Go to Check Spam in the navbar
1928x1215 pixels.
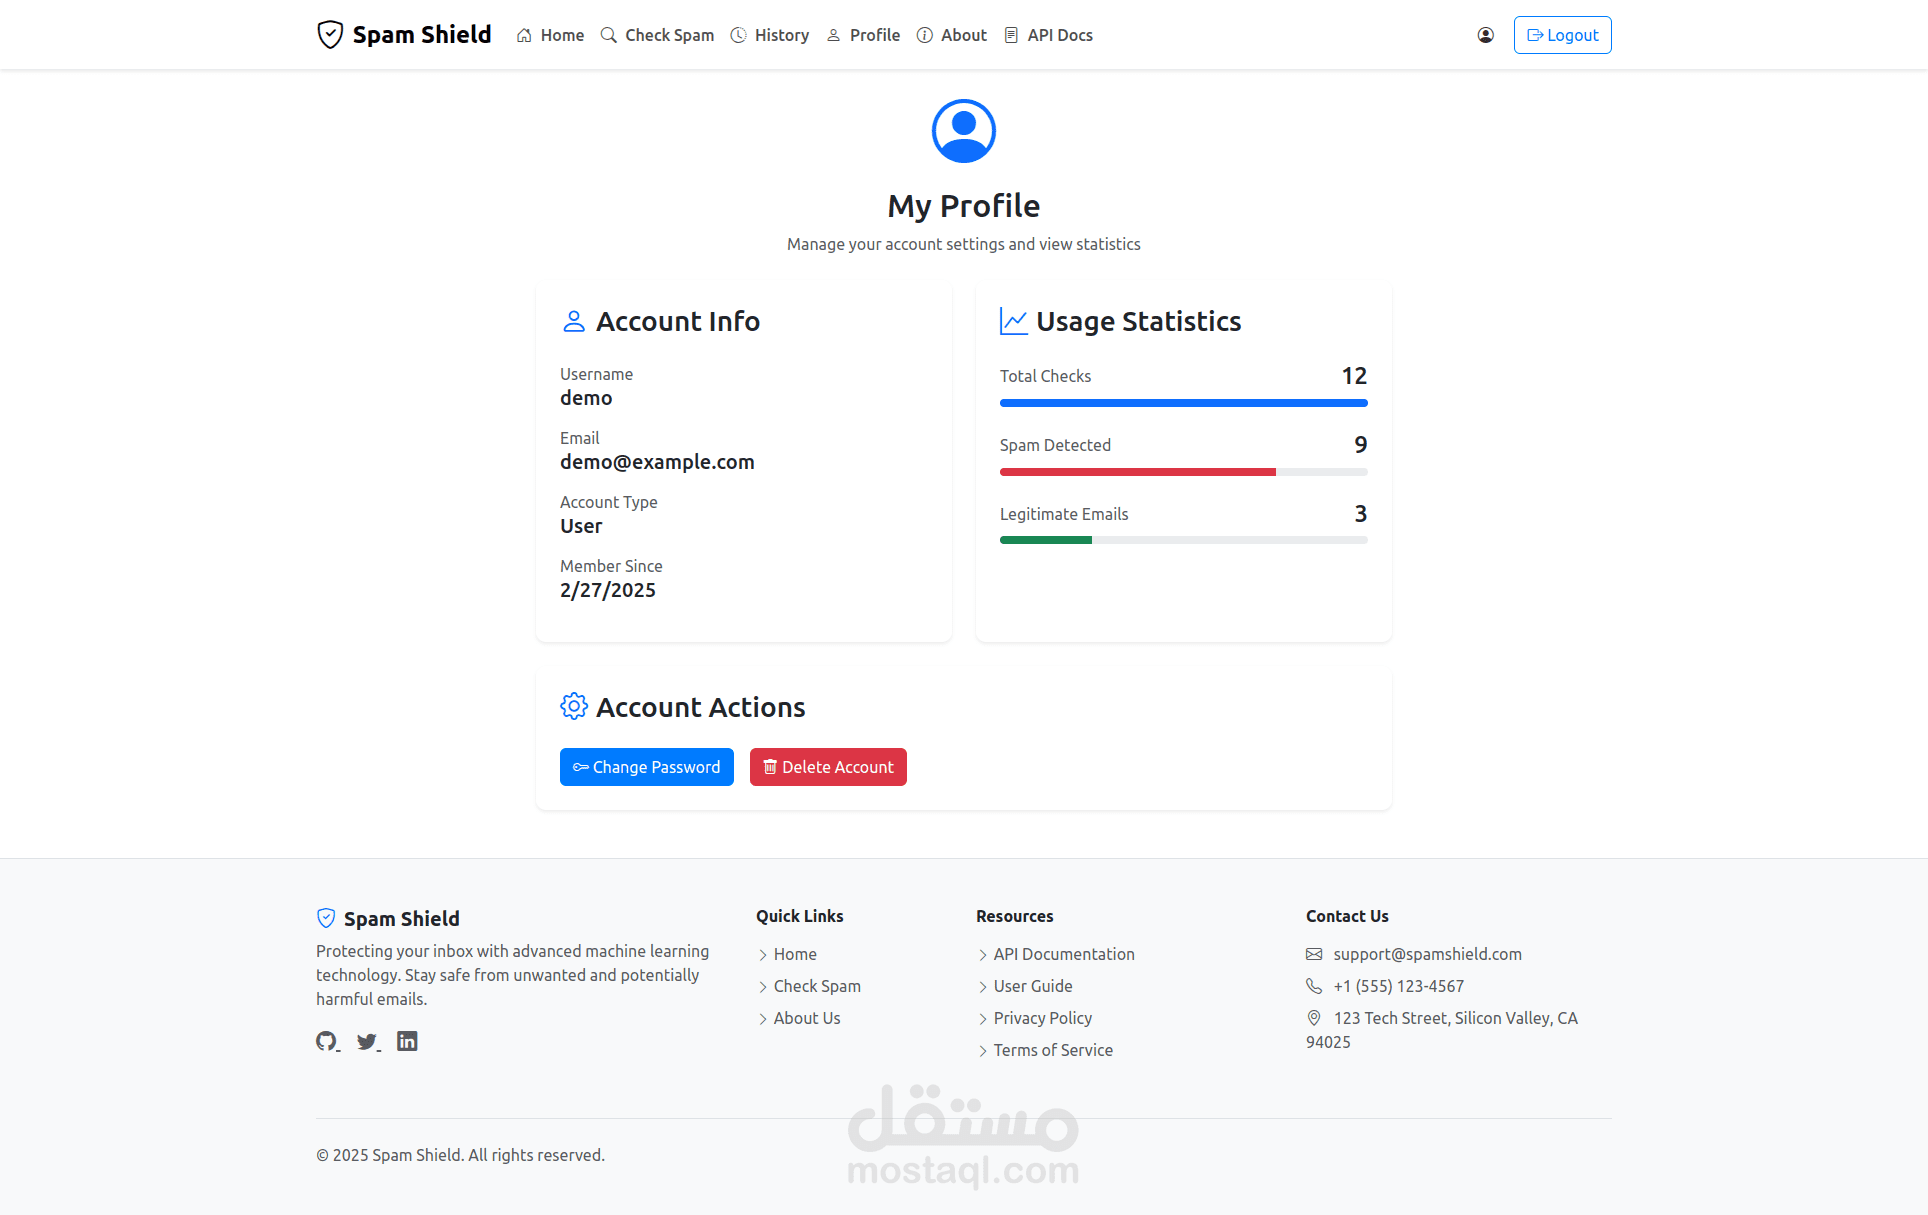(657, 35)
